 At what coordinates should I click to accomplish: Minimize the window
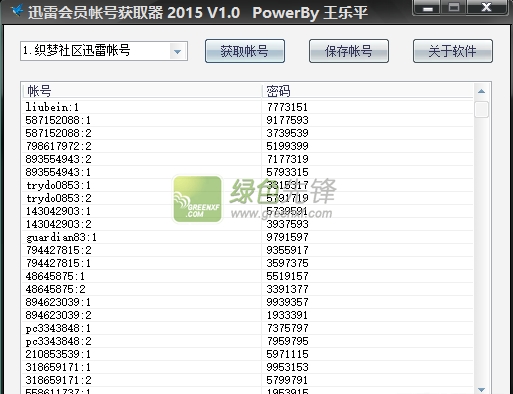428,8
